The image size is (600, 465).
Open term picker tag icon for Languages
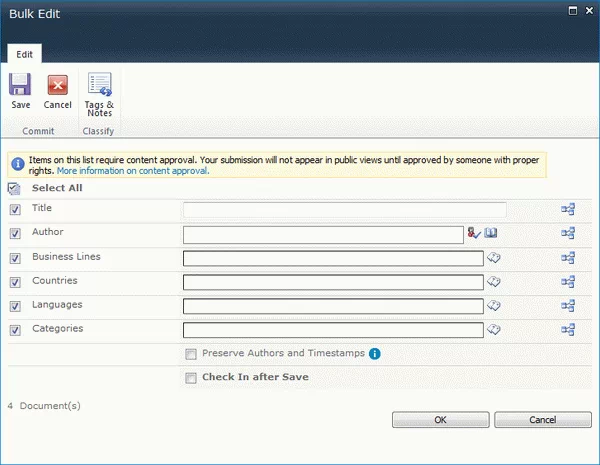click(494, 306)
